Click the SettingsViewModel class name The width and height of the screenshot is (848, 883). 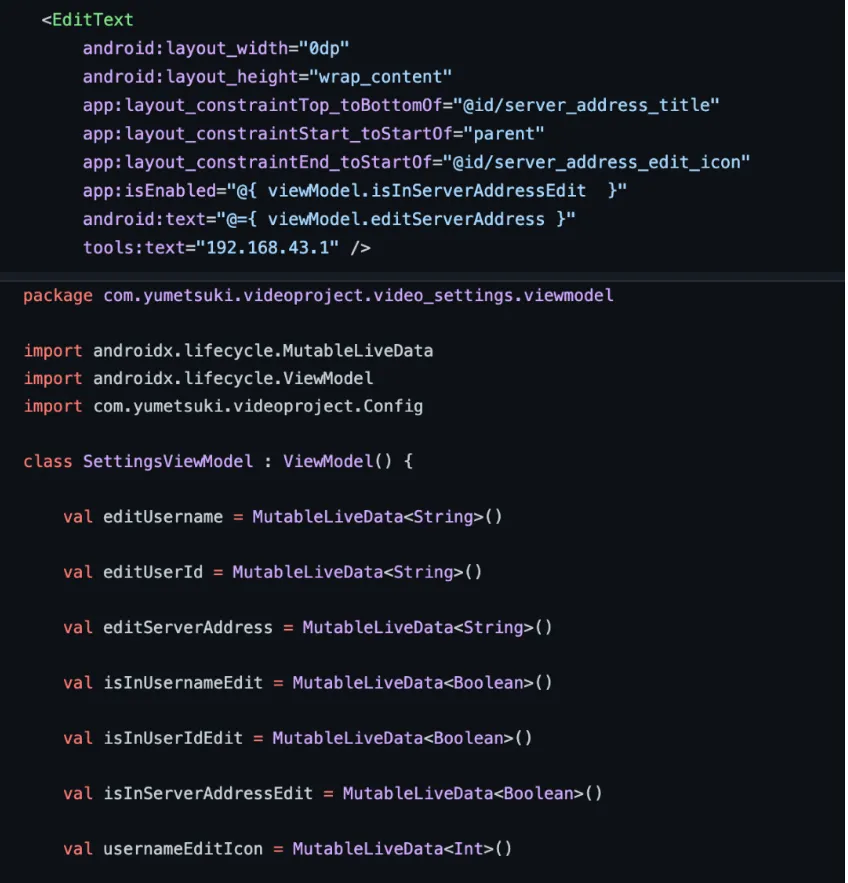pos(168,461)
